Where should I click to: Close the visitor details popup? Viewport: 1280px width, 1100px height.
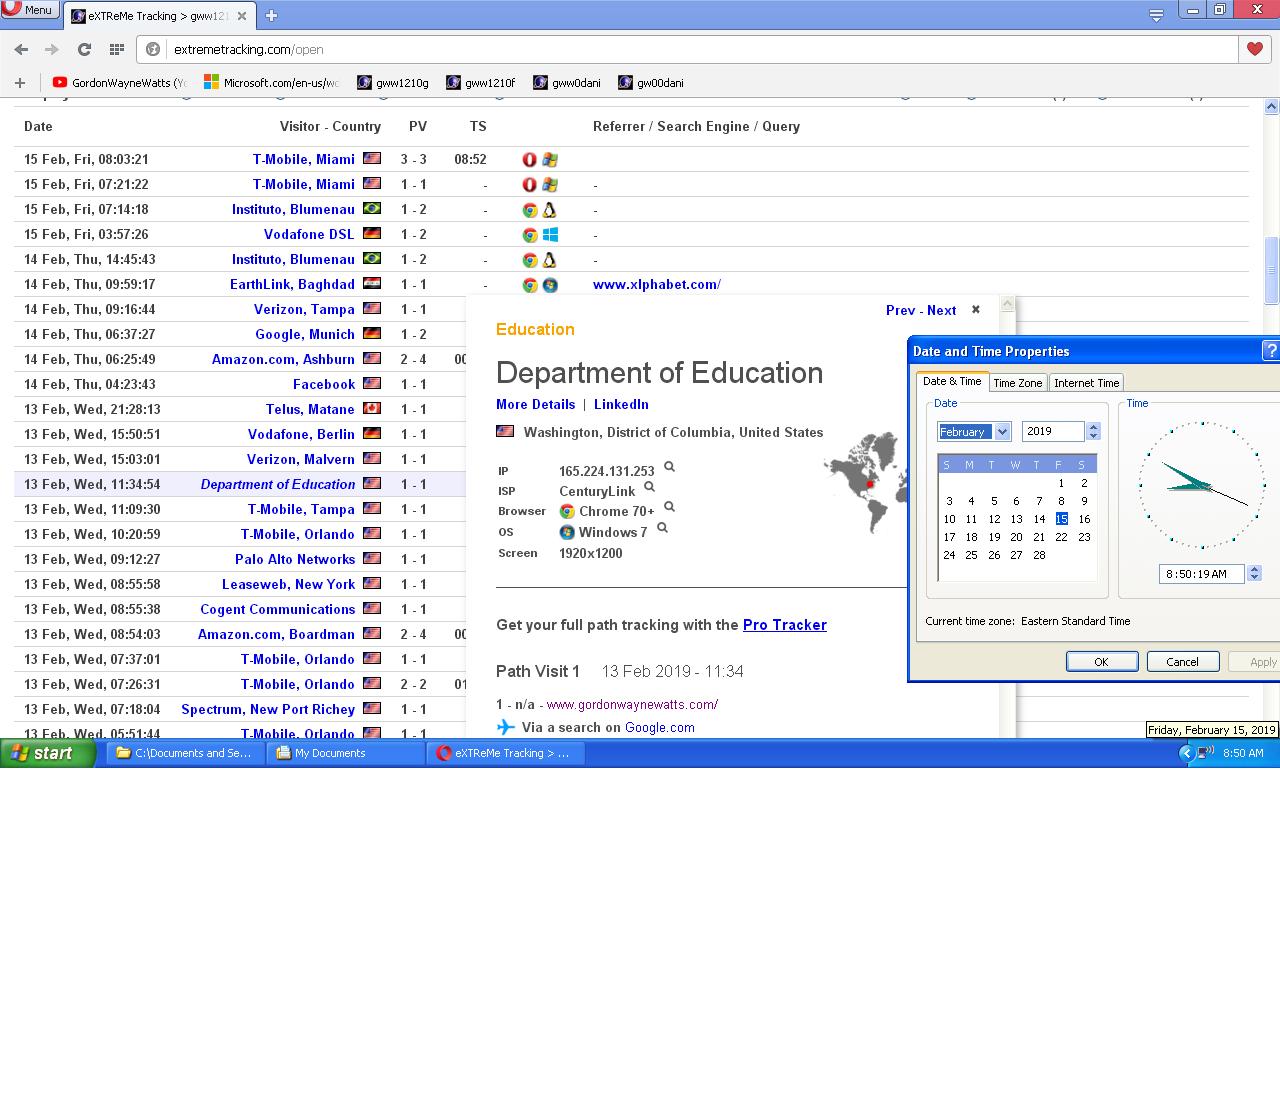coord(976,309)
